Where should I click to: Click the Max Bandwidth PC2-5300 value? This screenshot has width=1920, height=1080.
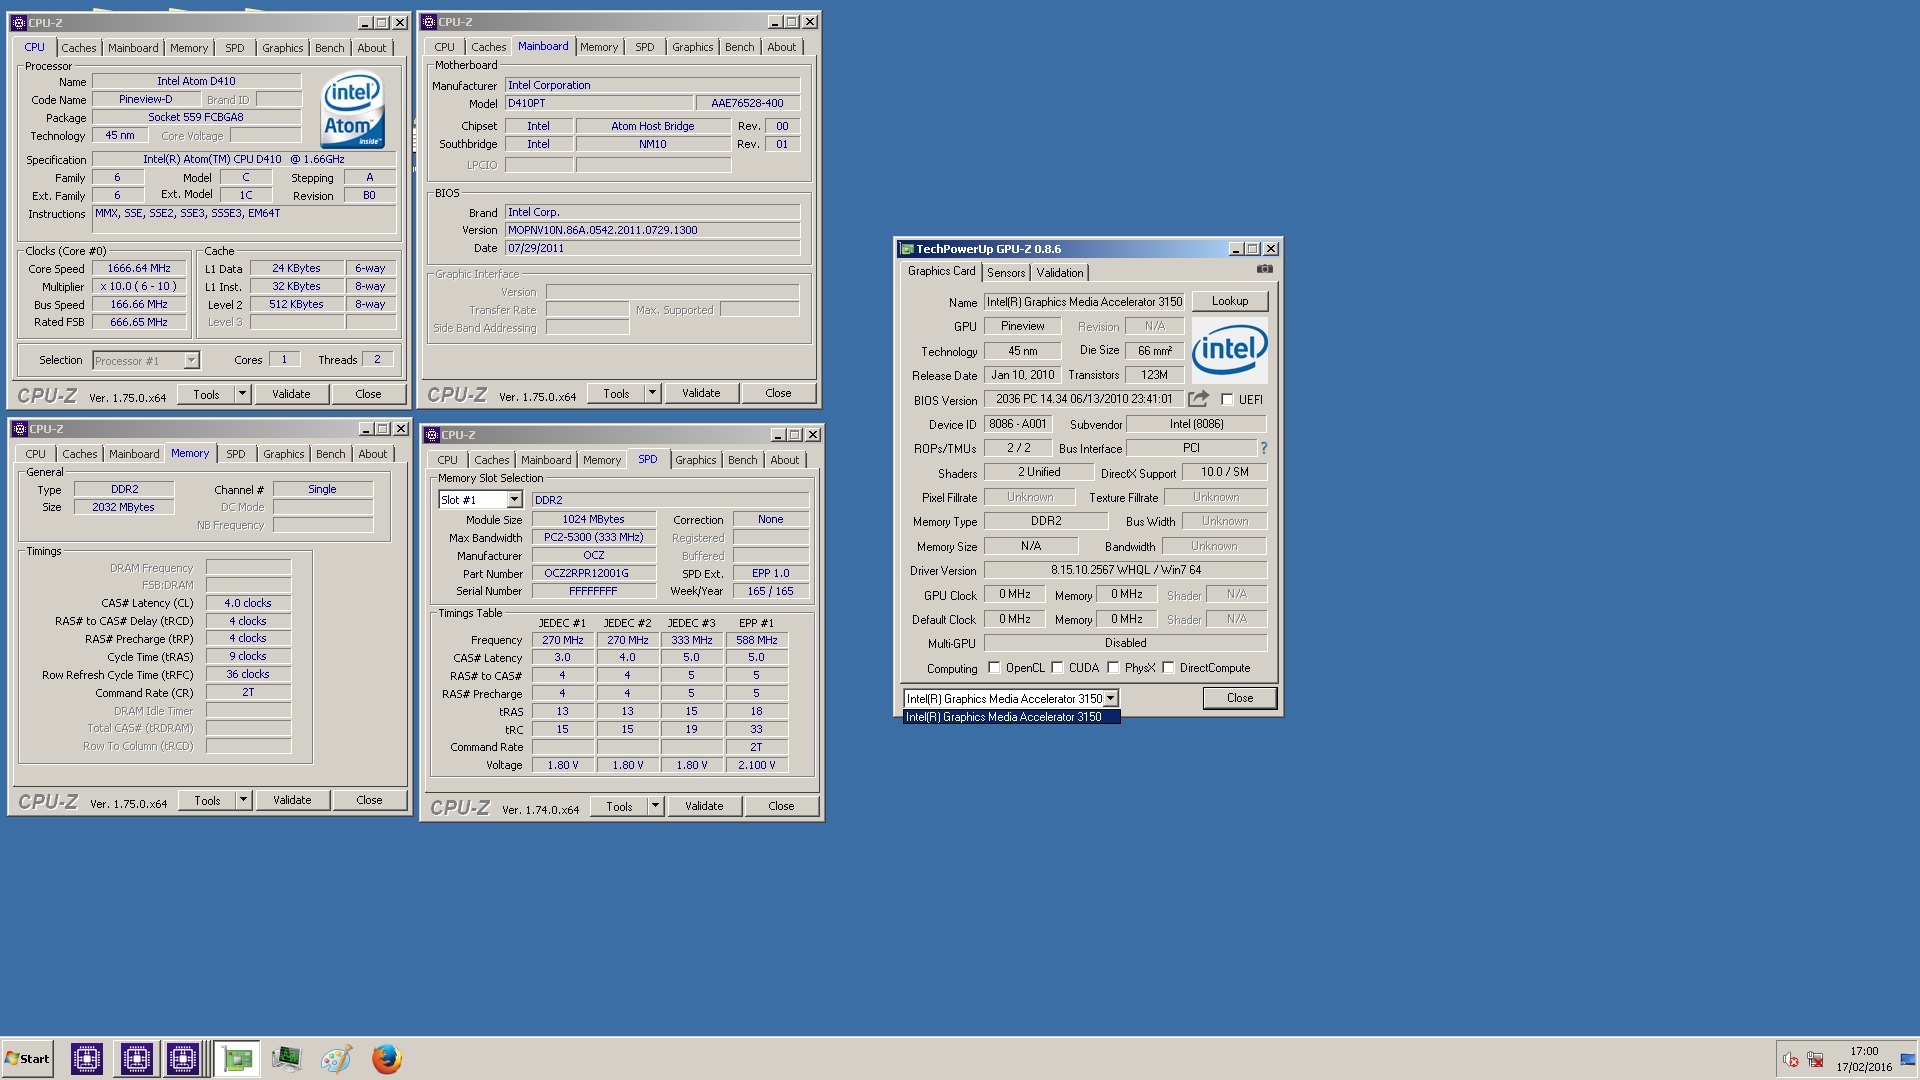click(594, 538)
